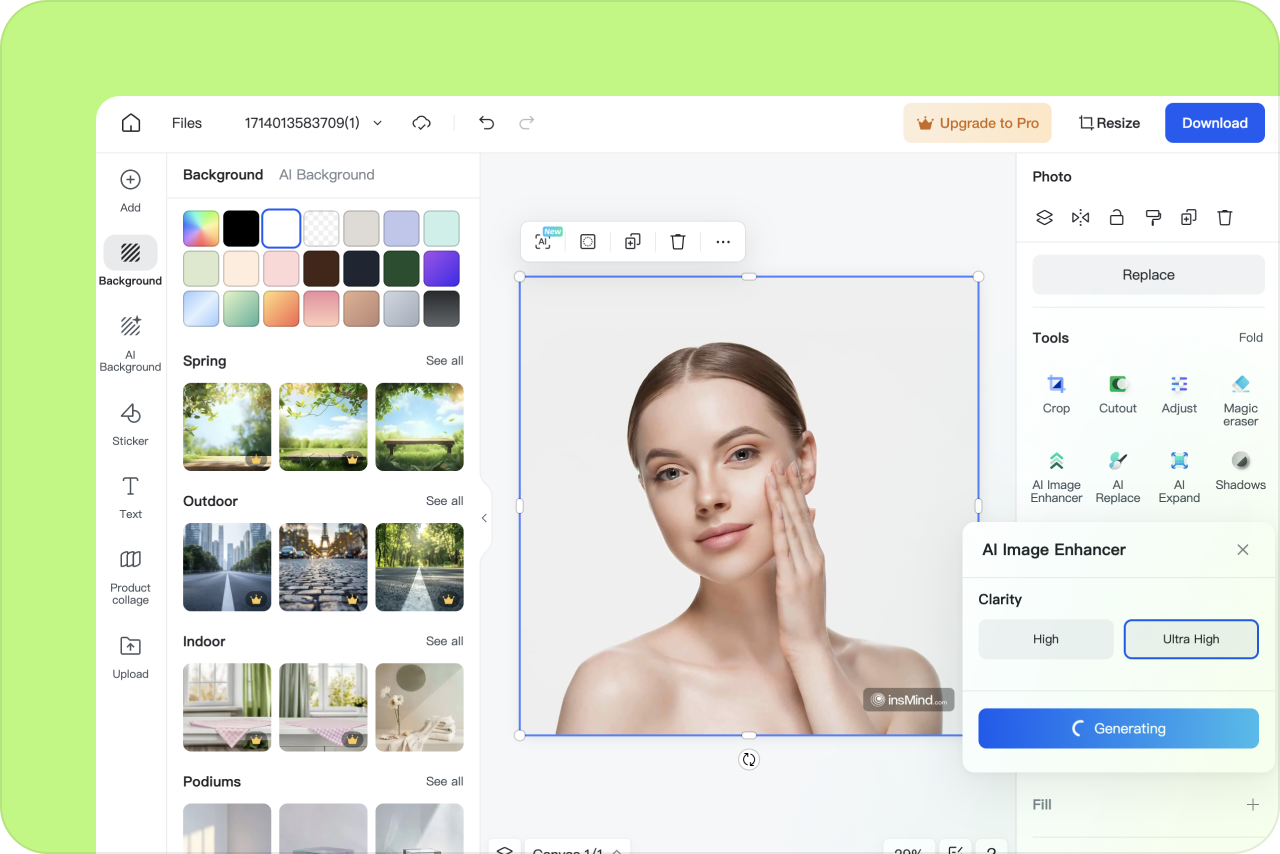The height and width of the screenshot is (854, 1280).
Task: Delete the photo from Photo panel
Action: [x=1225, y=217]
